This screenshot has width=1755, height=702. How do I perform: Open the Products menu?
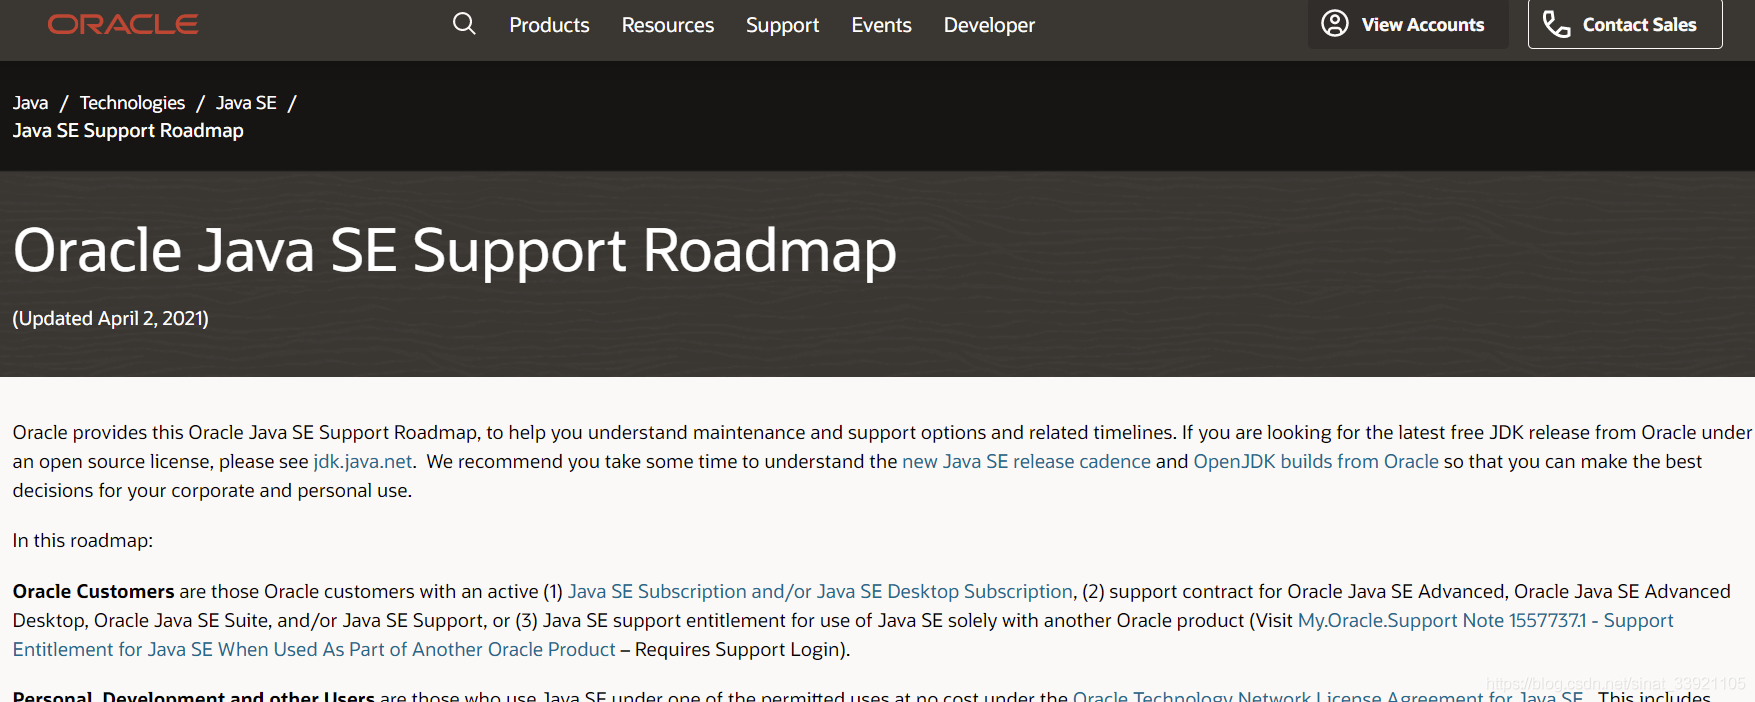[x=549, y=25]
